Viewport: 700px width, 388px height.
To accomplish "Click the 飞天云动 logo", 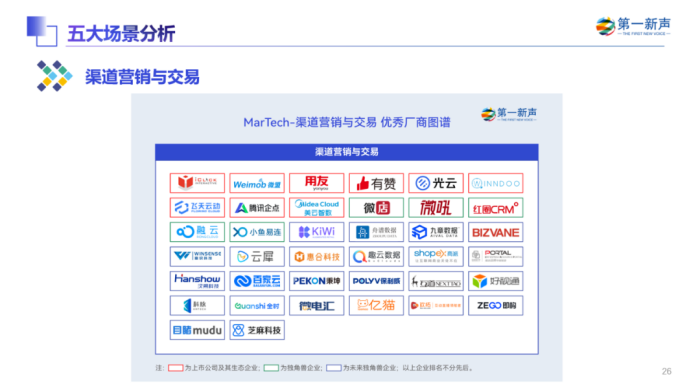I will (x=197, y=208).
